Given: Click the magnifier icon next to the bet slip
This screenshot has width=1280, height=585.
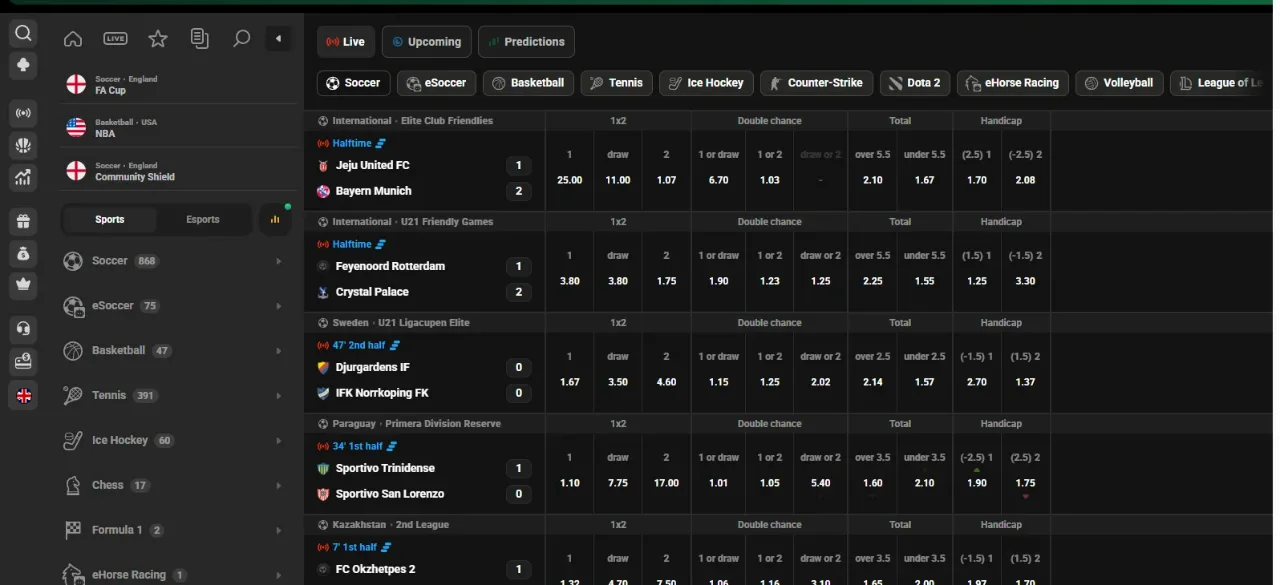Looking at the screenshot, I should coord(241,39).
